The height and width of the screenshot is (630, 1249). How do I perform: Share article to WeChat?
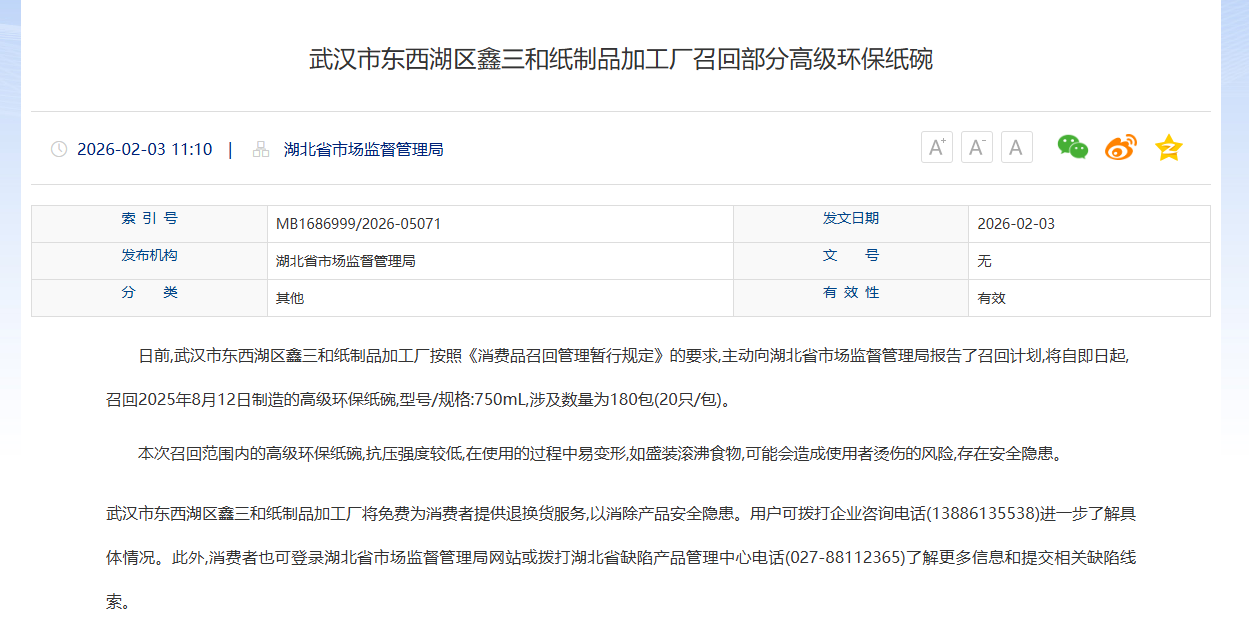[1072, 148]
